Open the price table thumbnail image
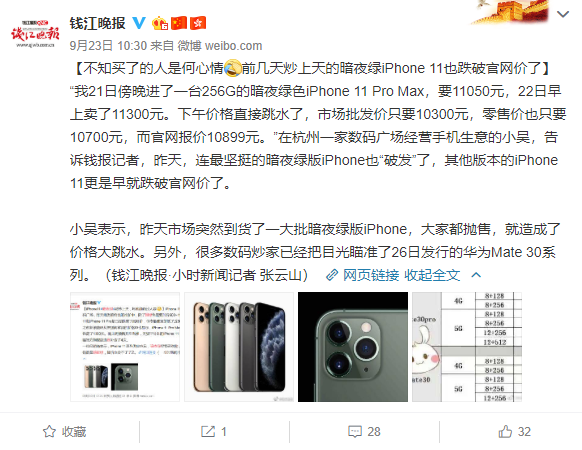582x450 pixels. click(467, 347)
